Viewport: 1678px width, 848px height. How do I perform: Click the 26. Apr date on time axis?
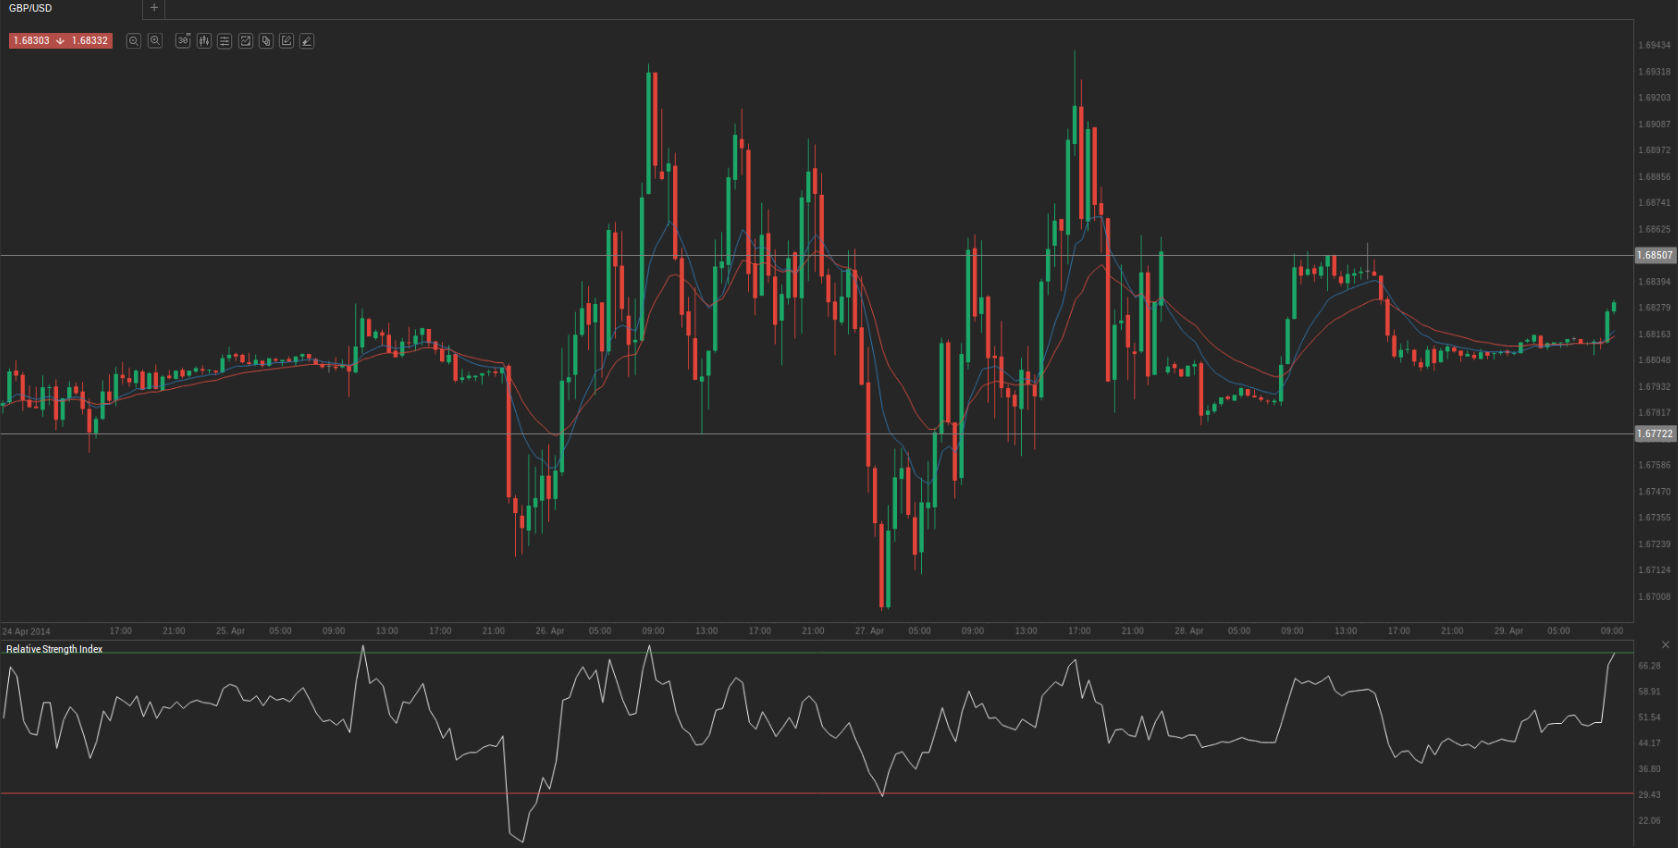(549, 631)
